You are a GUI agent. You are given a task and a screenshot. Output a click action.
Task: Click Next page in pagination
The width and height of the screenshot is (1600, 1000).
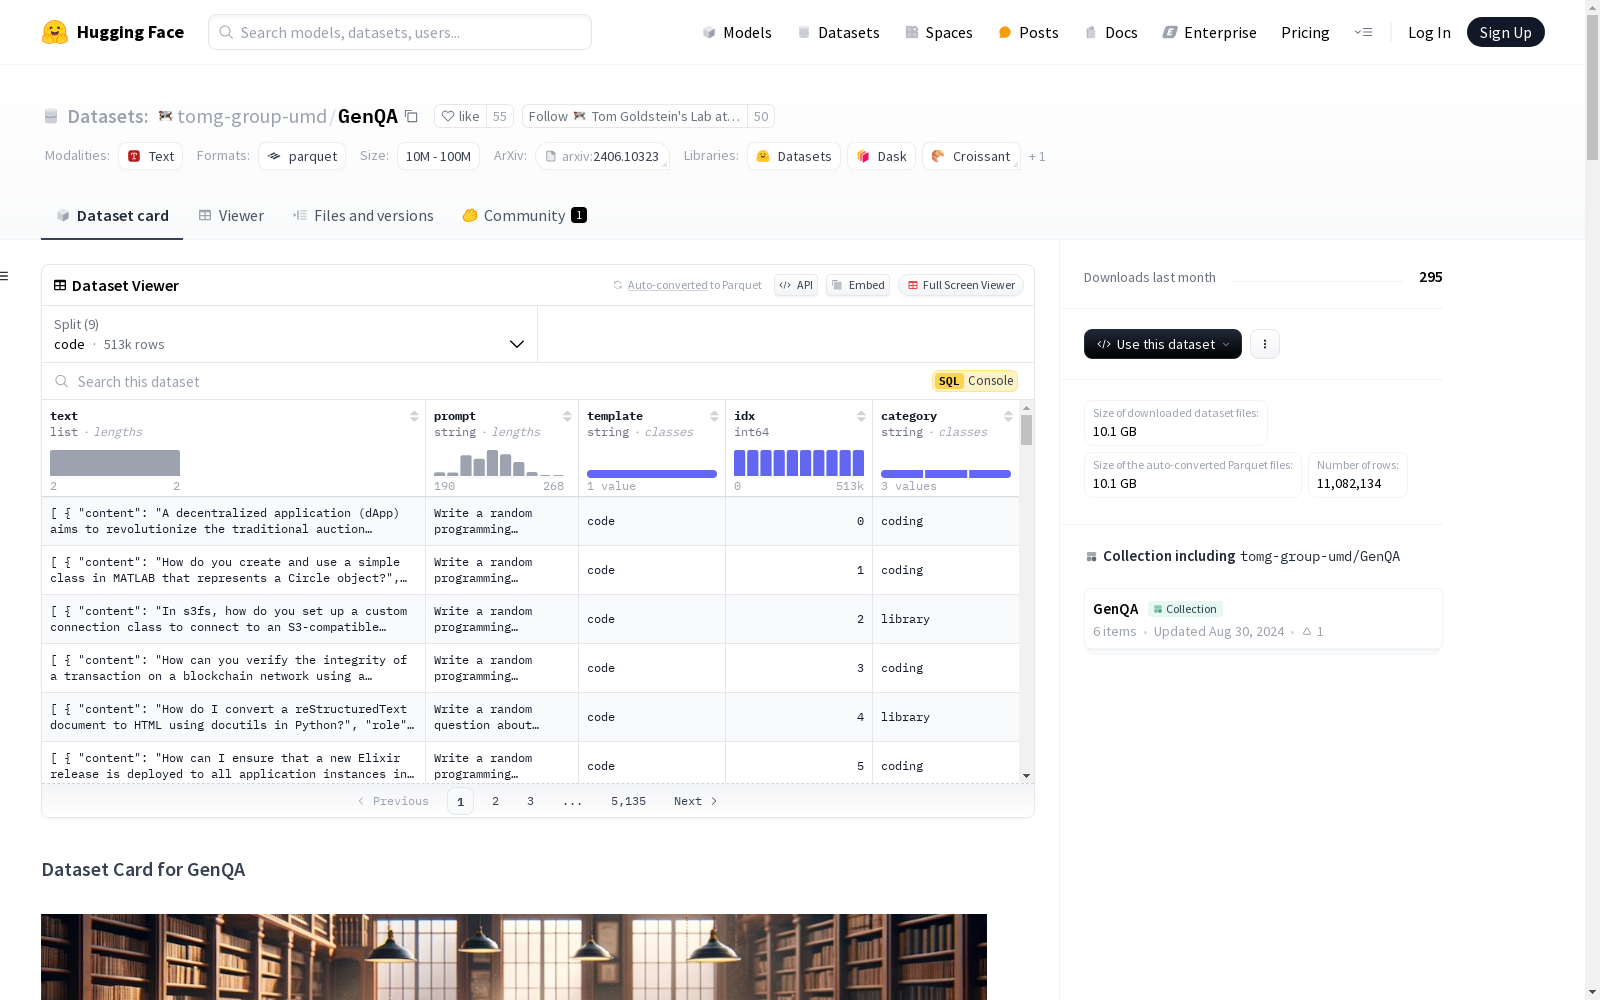[695, 801]
